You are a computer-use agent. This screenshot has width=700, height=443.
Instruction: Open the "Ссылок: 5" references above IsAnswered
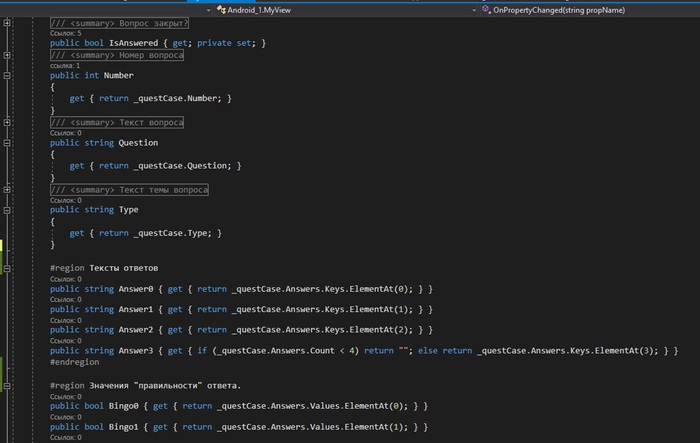click(66, 33)
